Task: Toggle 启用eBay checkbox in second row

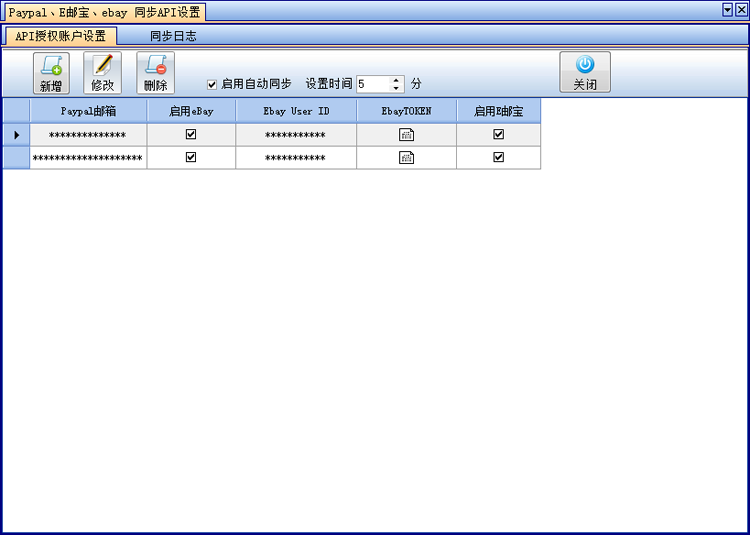Action: pos(191,157)
